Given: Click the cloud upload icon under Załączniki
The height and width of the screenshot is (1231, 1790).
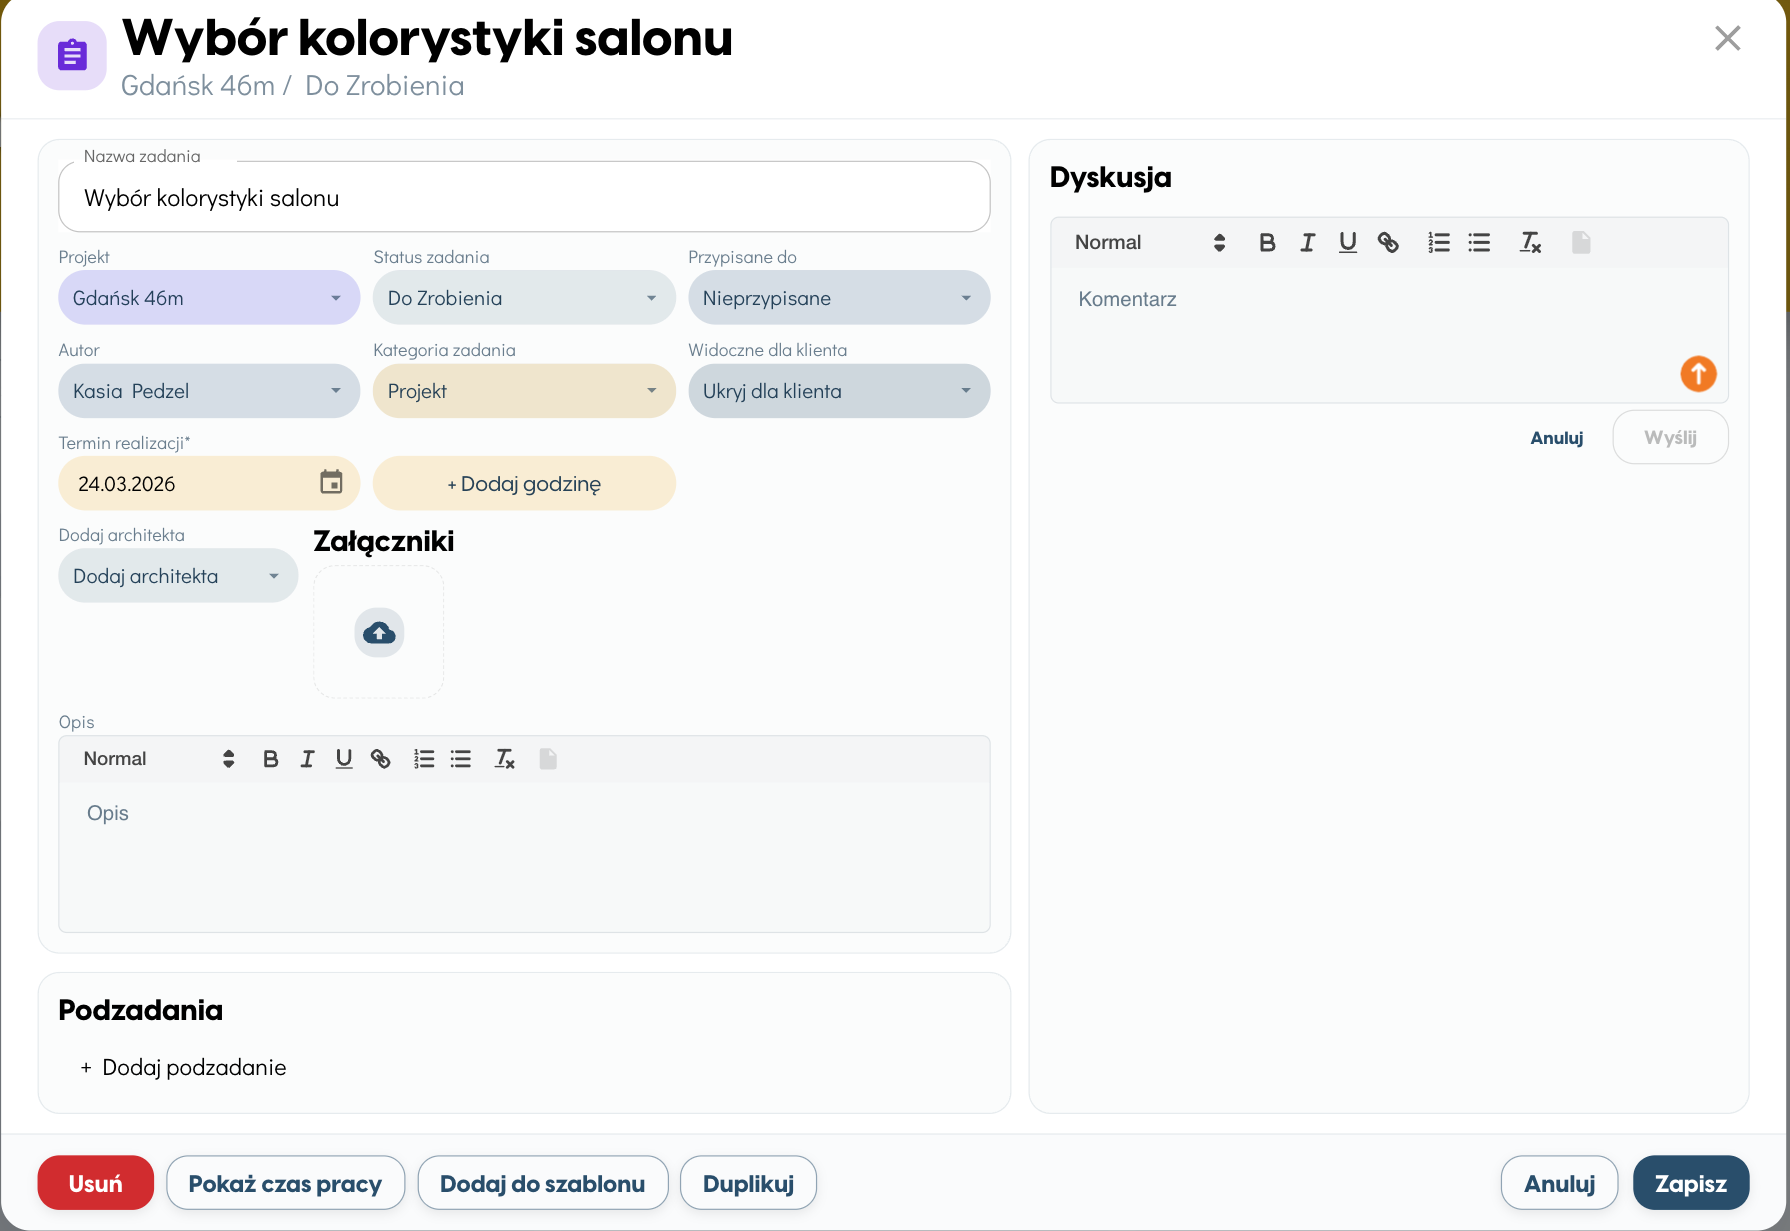Looking at the screenshot, I should (x=379, y=633).
